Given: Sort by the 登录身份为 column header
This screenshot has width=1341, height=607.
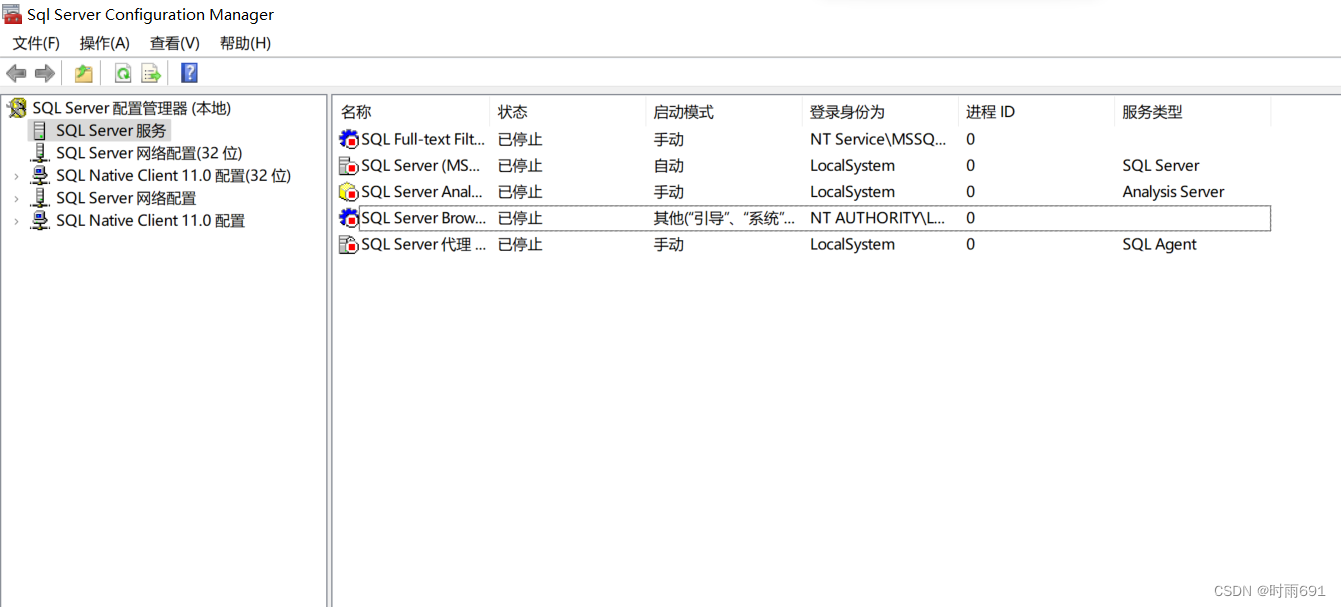Looking at the screenshot, I should coord(880,112).
